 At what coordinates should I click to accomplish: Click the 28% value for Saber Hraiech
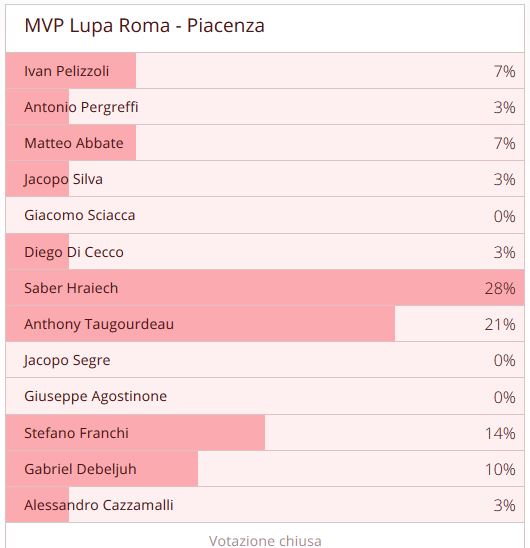500,288
